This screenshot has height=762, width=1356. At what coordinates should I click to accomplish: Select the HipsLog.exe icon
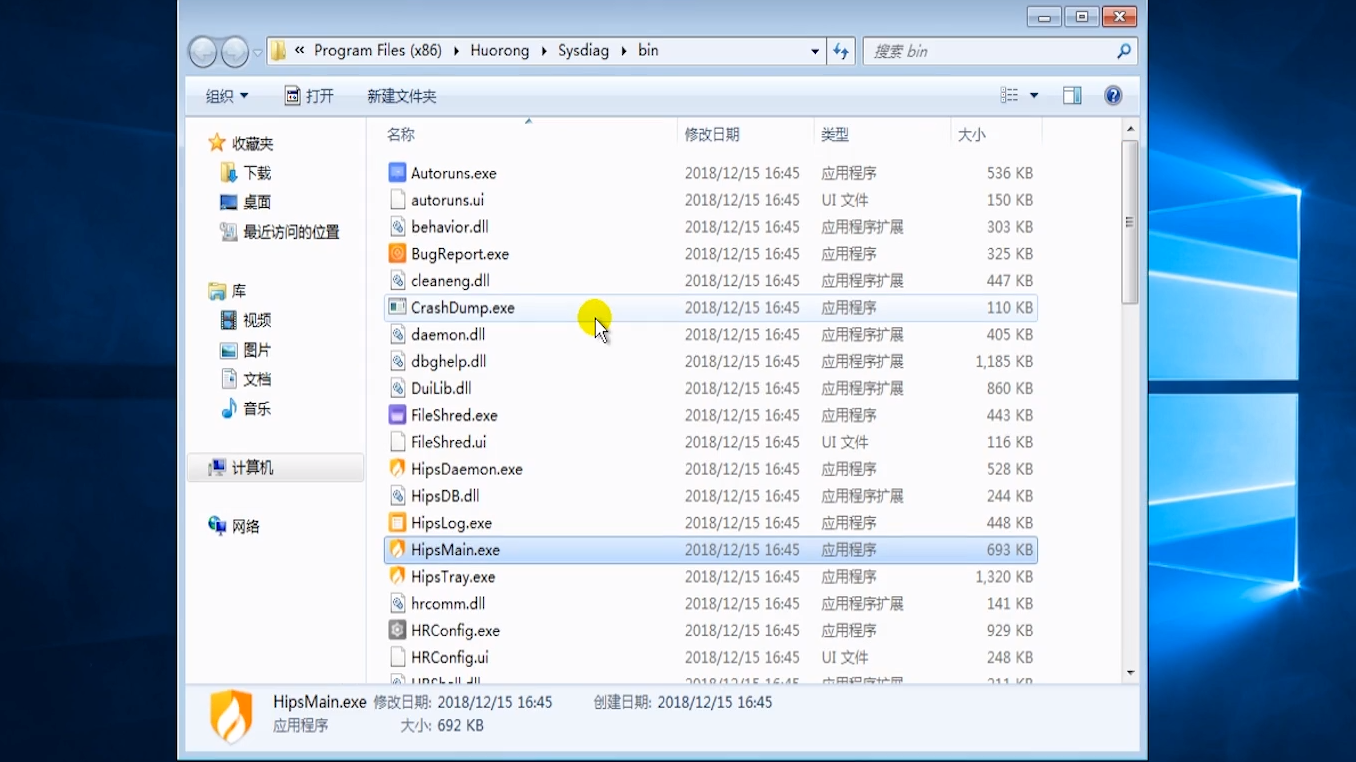tap(397, 523)
